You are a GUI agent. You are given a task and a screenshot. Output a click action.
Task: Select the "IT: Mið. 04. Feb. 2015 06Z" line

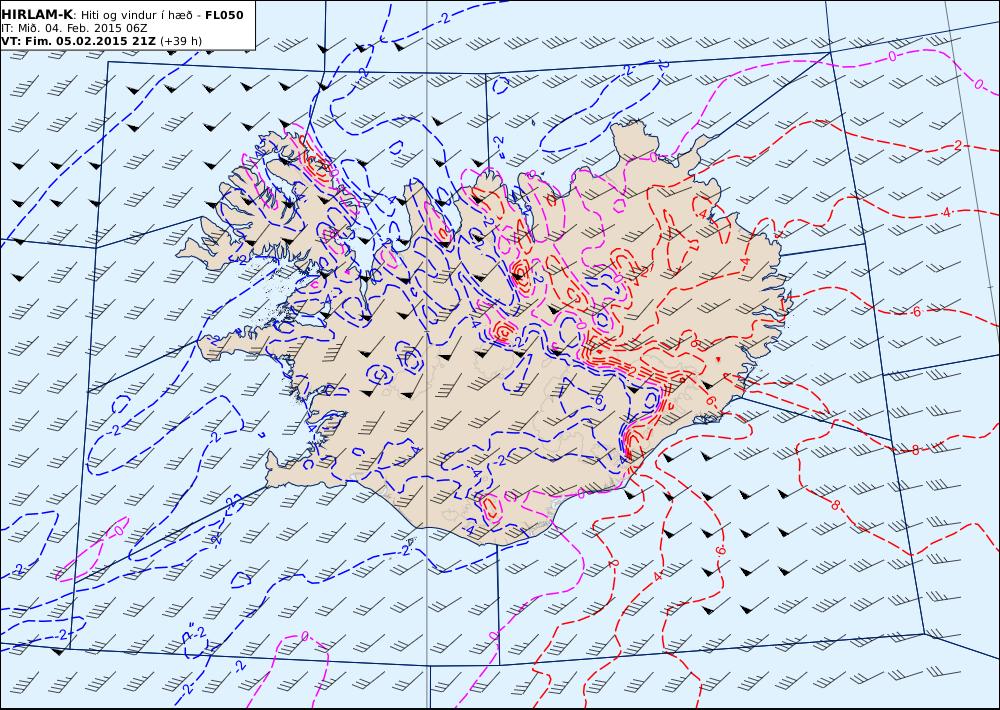point(75,28)
